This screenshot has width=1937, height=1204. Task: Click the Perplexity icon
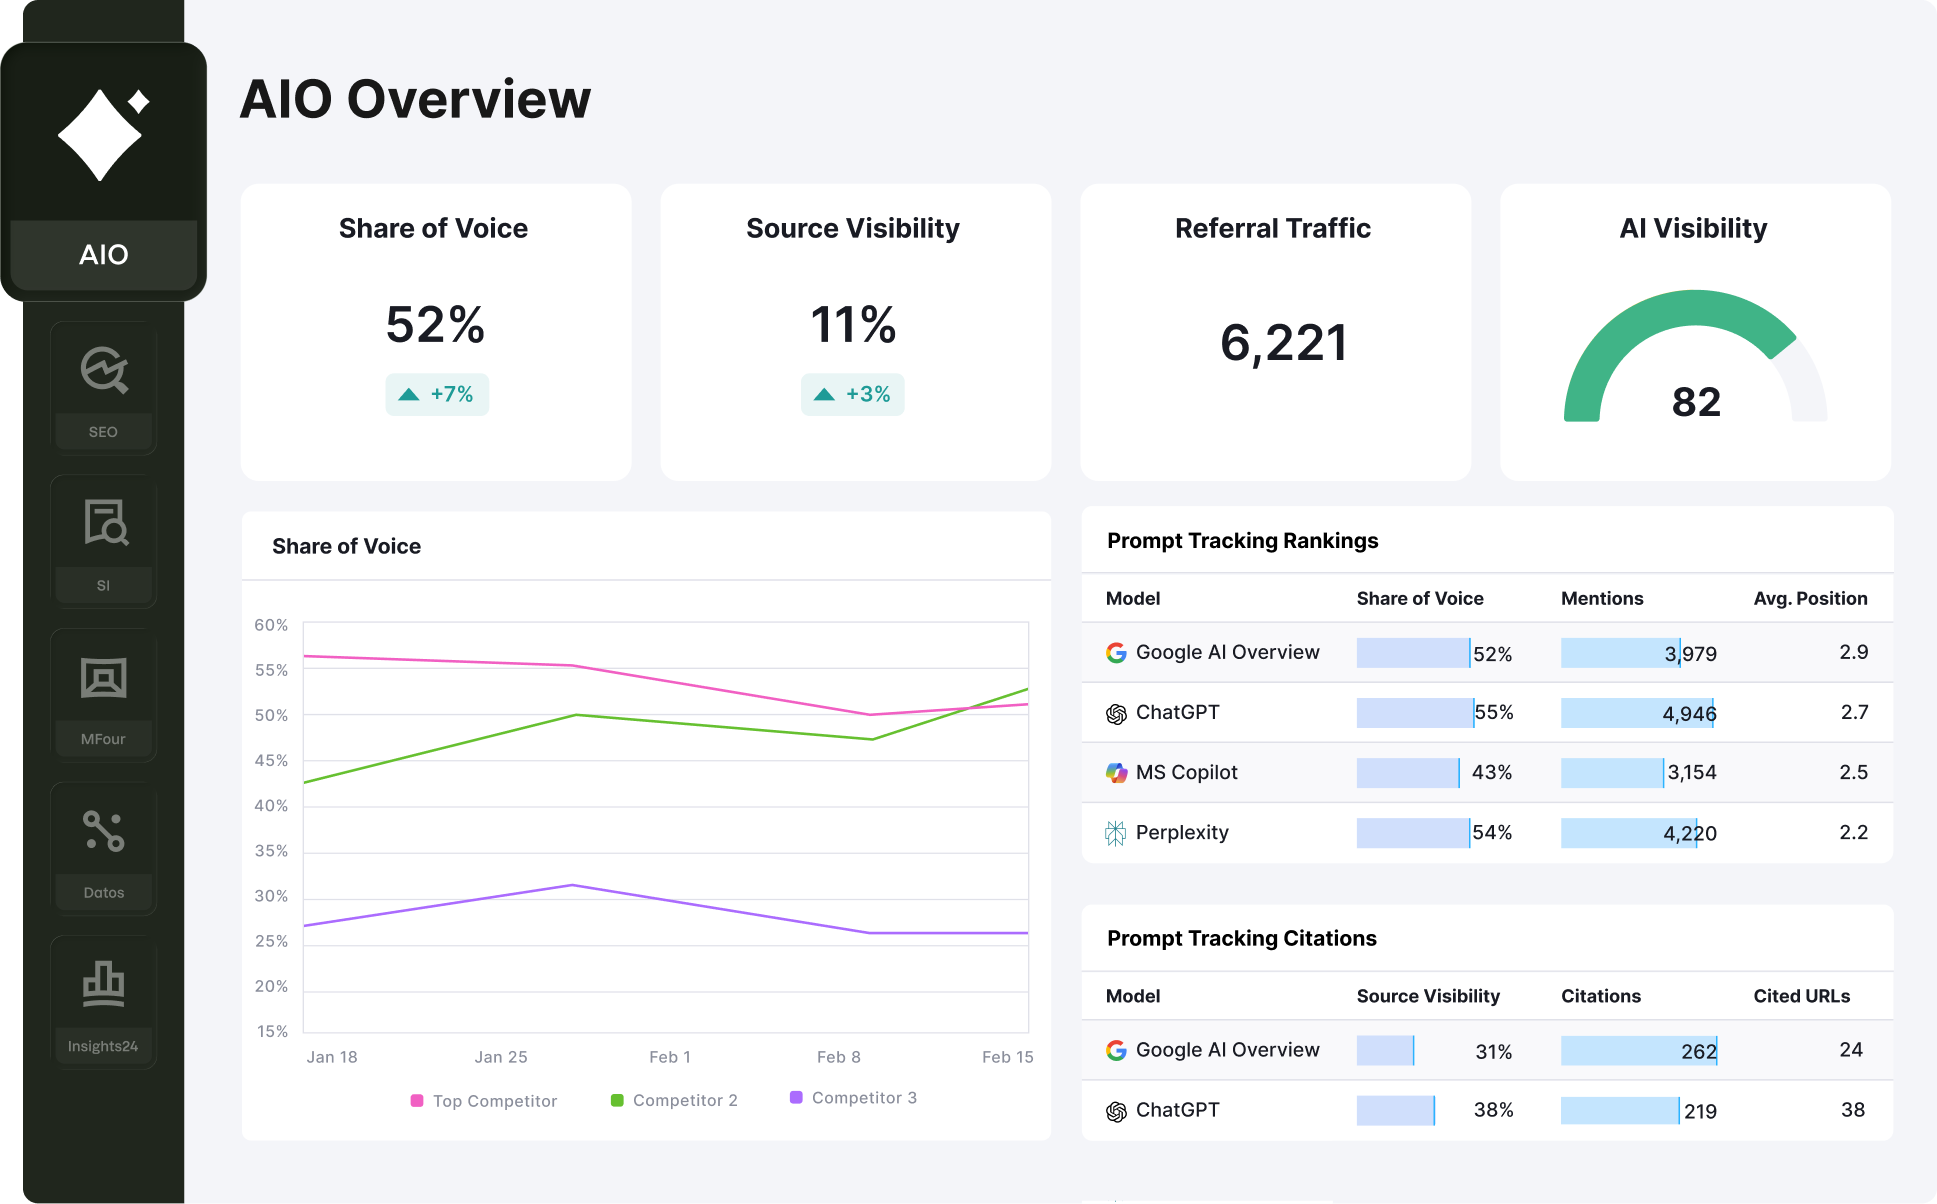pos(1116,833)
